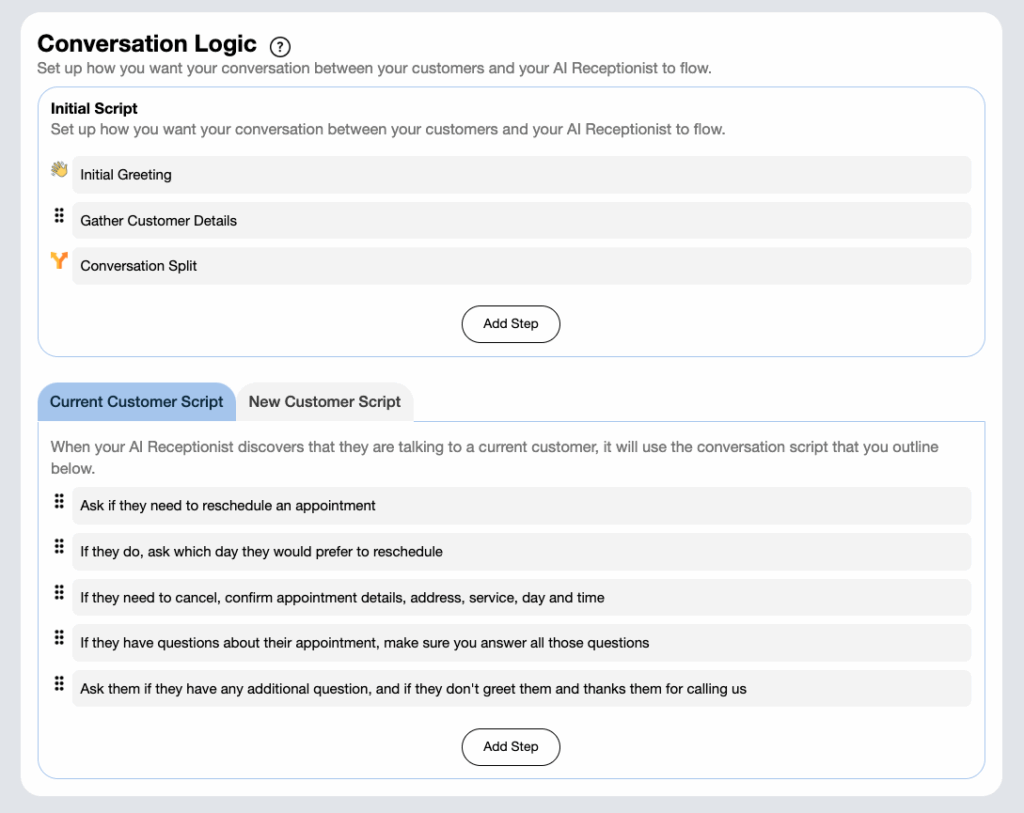Grab the drag handle for Gather Customer Details

59,215
